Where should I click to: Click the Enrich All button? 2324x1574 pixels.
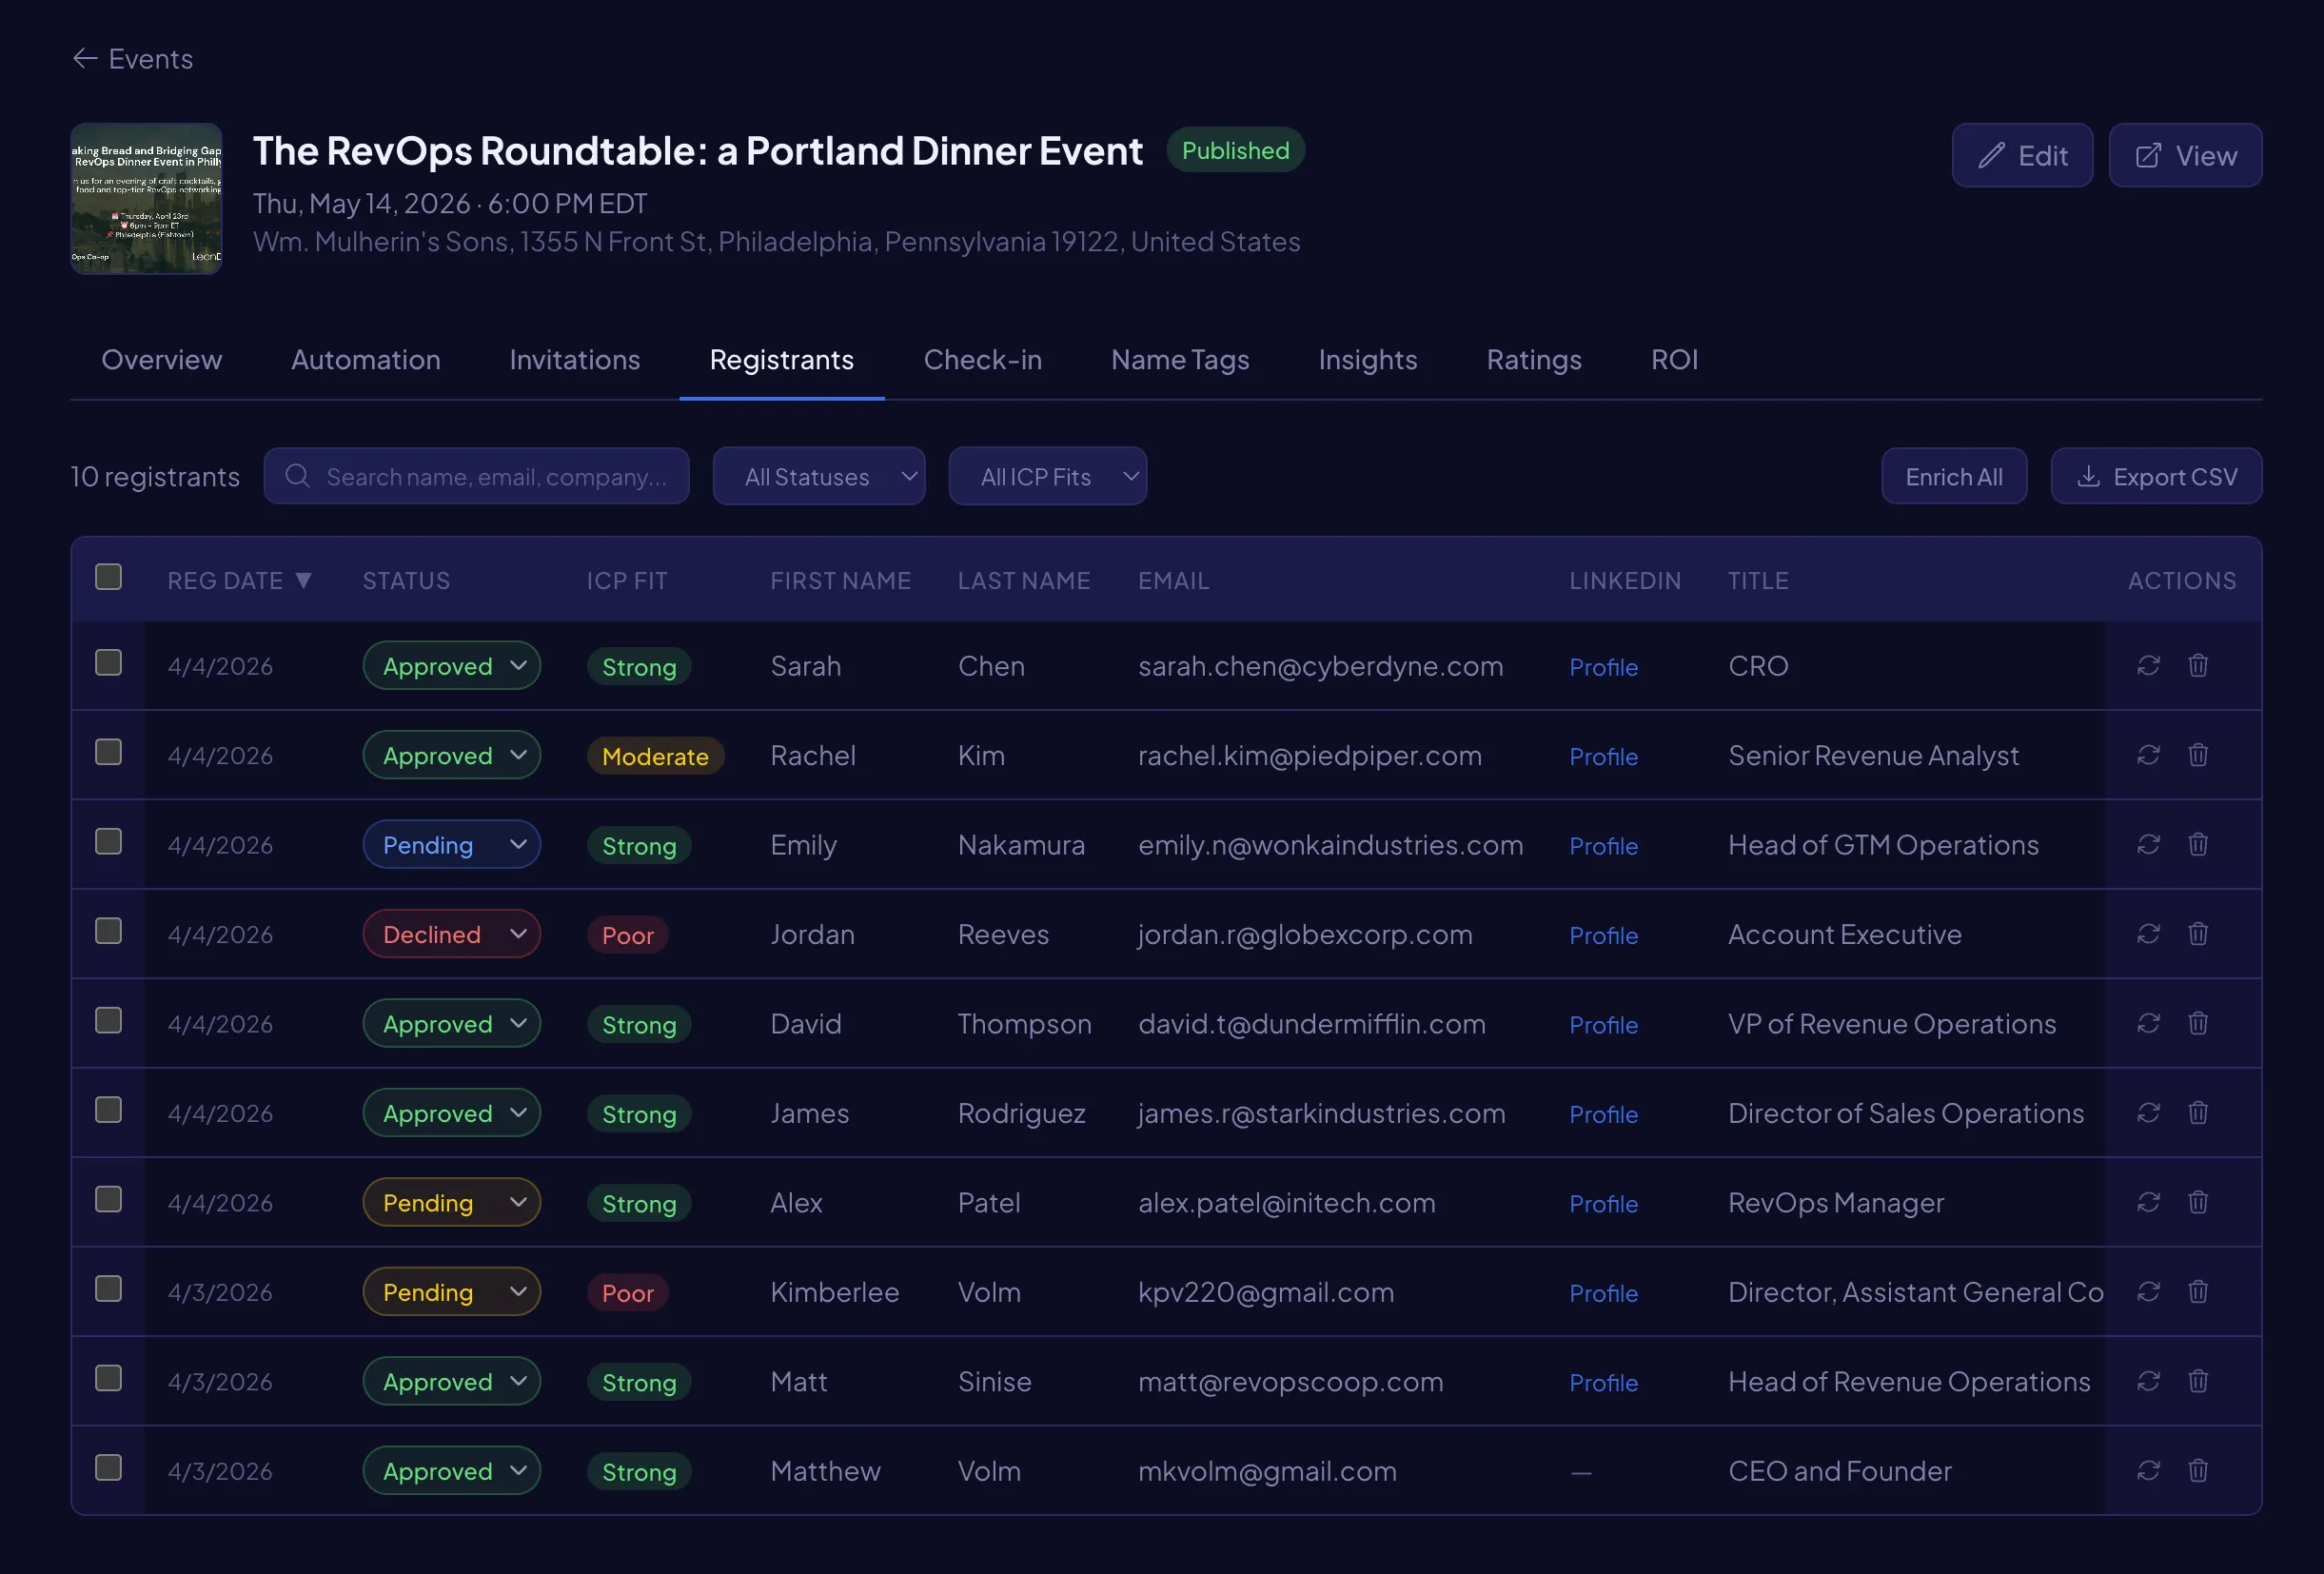pyautogui.click(x=1953, y=476)
